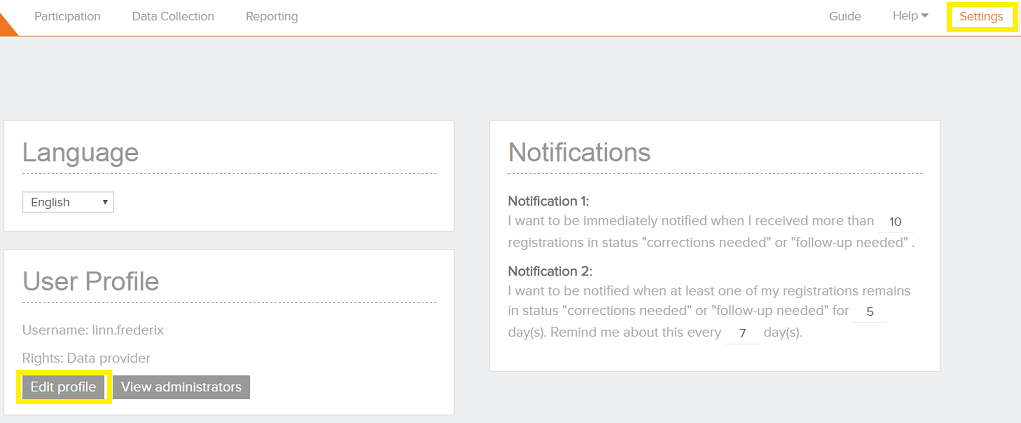Click the Notification 2 label
This screenshot has height=423, width=1021.
(x=550, y=271)
